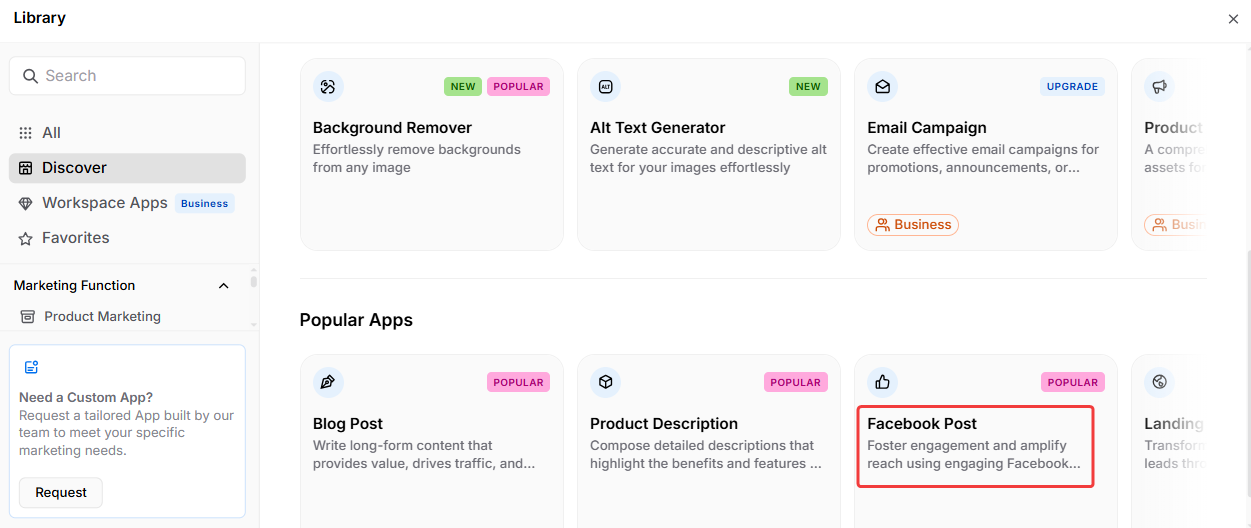The height and width of the screenshot is (528, 1251).
Task: Click the sidebar category scrollbar
Action: (x=253, y=283)
